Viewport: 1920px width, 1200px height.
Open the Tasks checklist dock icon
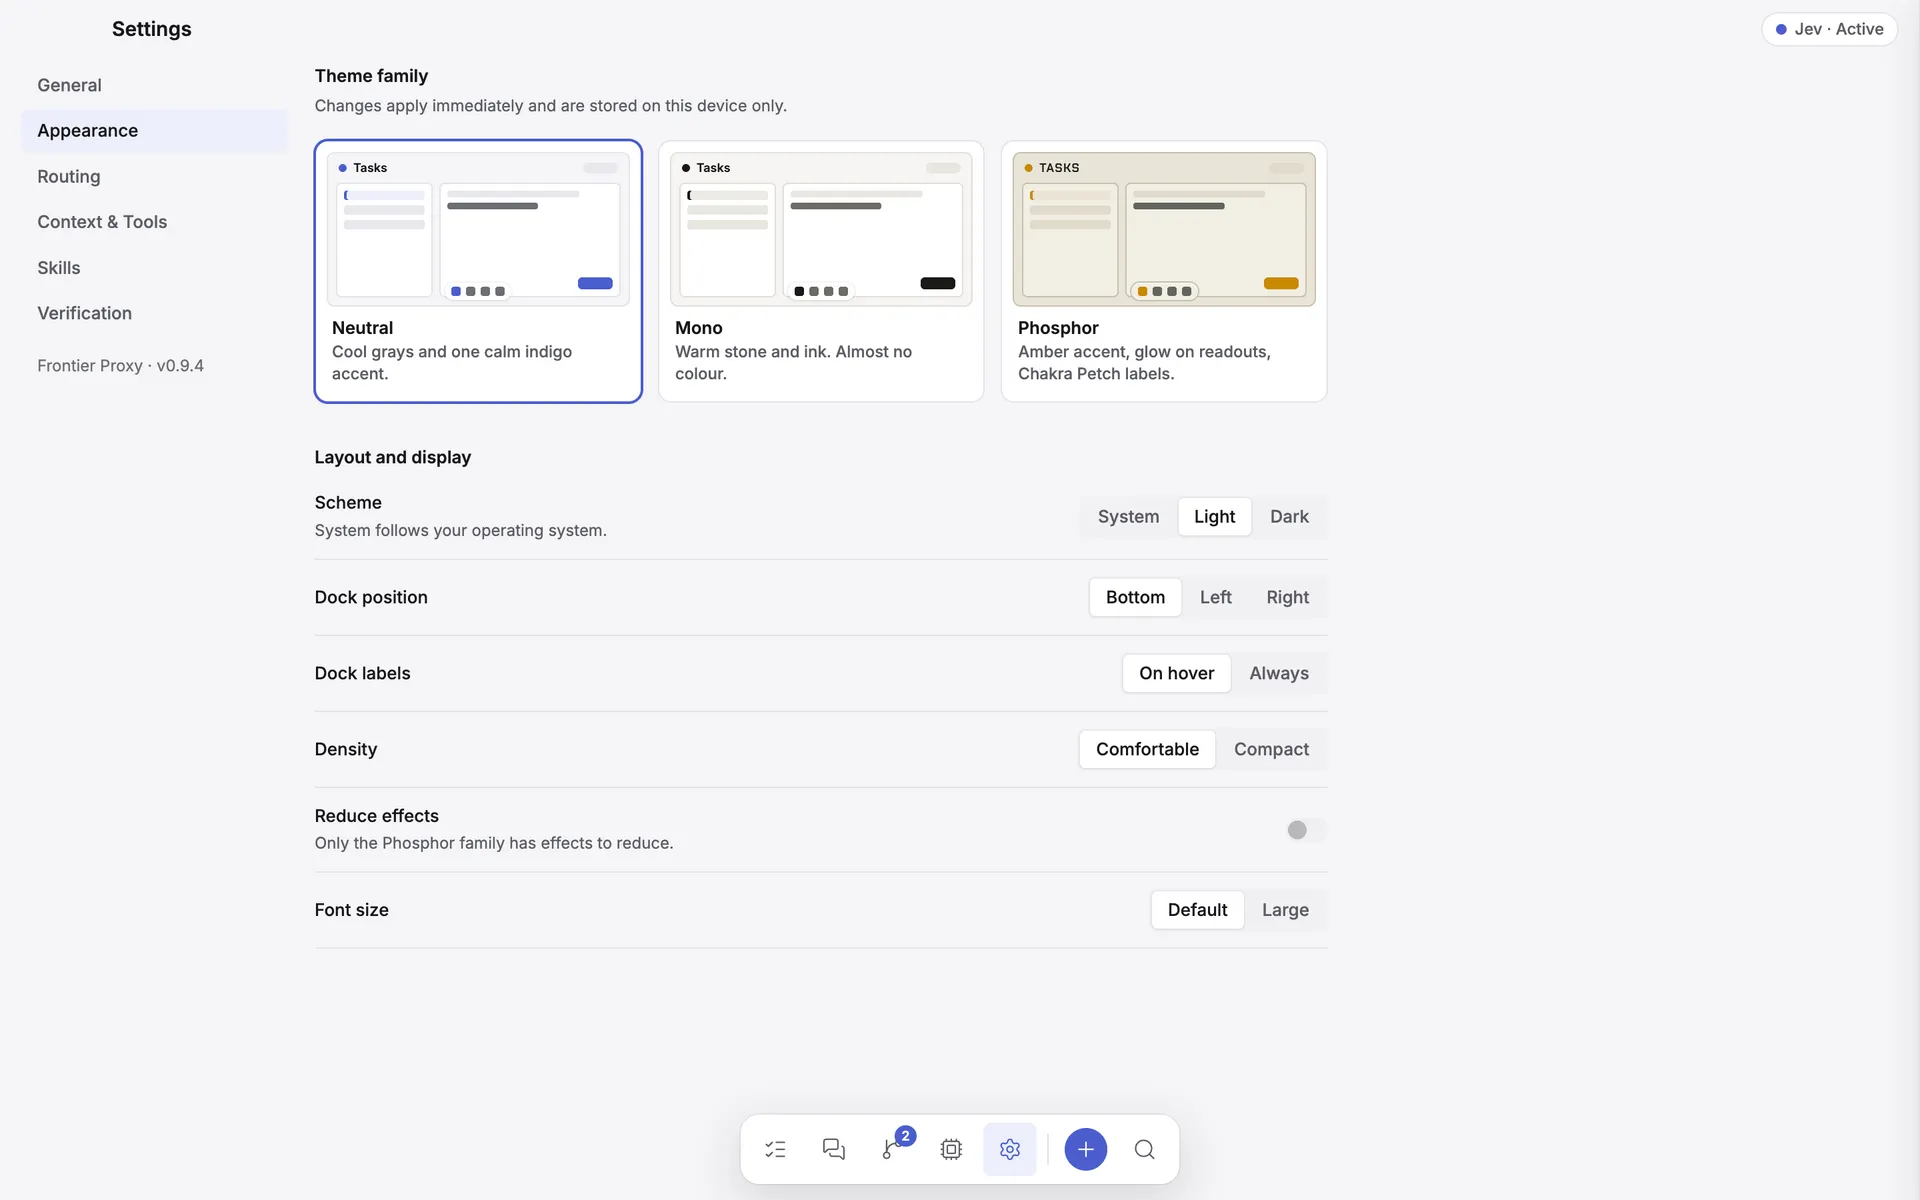coord(775,1149)
